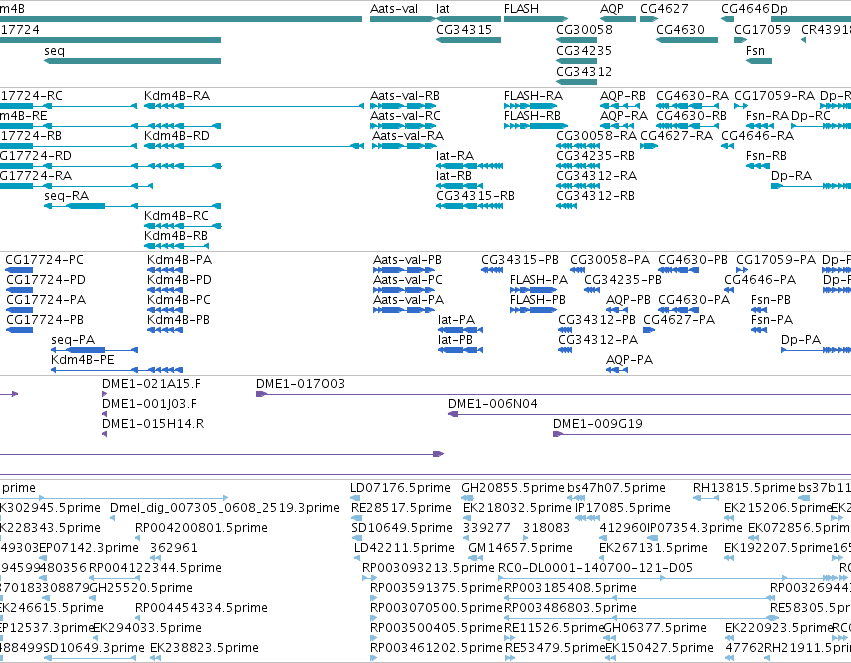This screenshot has width=851, height=663.
Task: Select transcript CG34312-RA
Action: point(596,176)
